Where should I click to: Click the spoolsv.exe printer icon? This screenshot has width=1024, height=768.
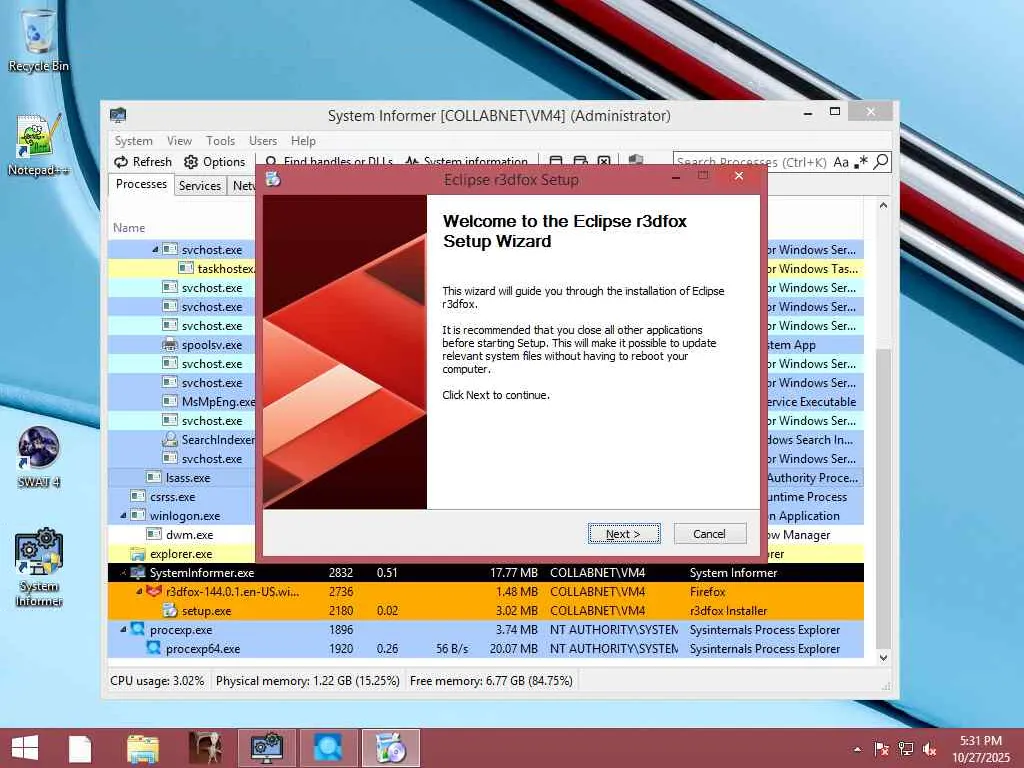[x=170, y=344]
